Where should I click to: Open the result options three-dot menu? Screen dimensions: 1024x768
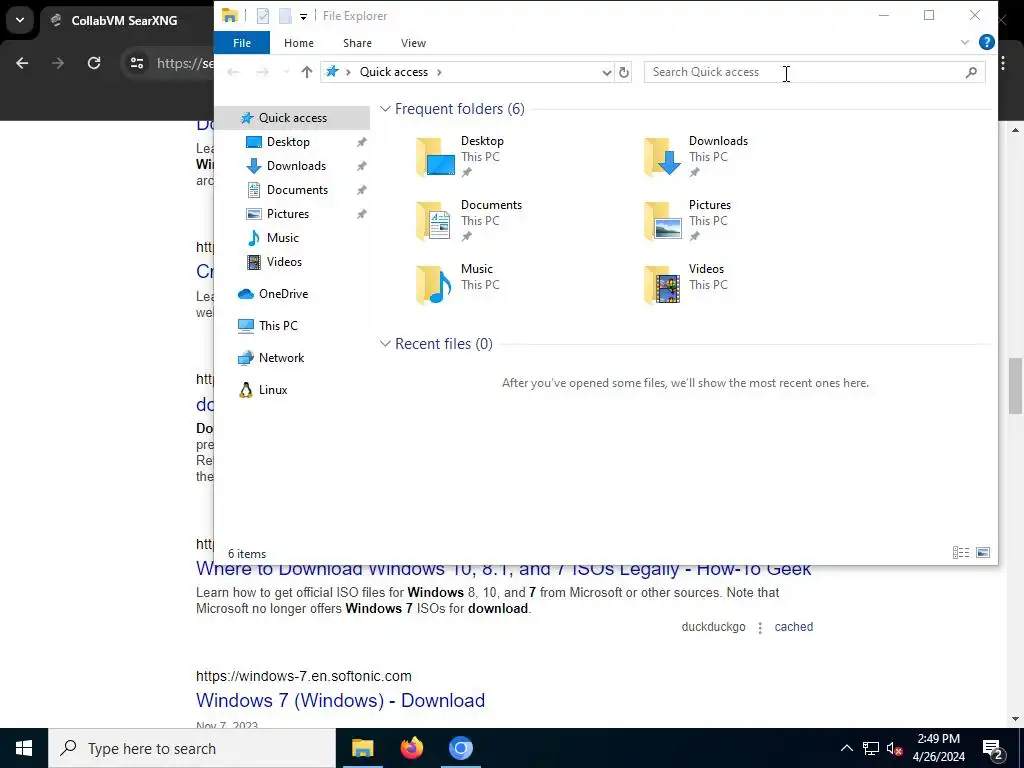(x=760, y=628)
